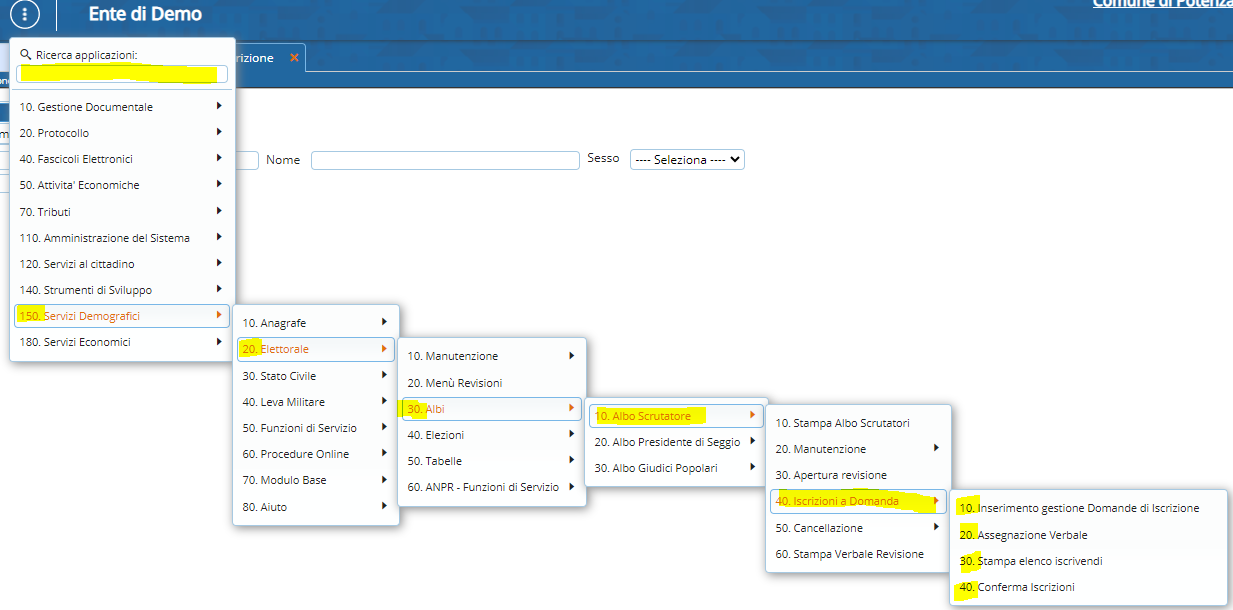This screenshot has width=1233, height=610.
Task: Click the three-dot applications menu icon
Action: tap(27, 14)
